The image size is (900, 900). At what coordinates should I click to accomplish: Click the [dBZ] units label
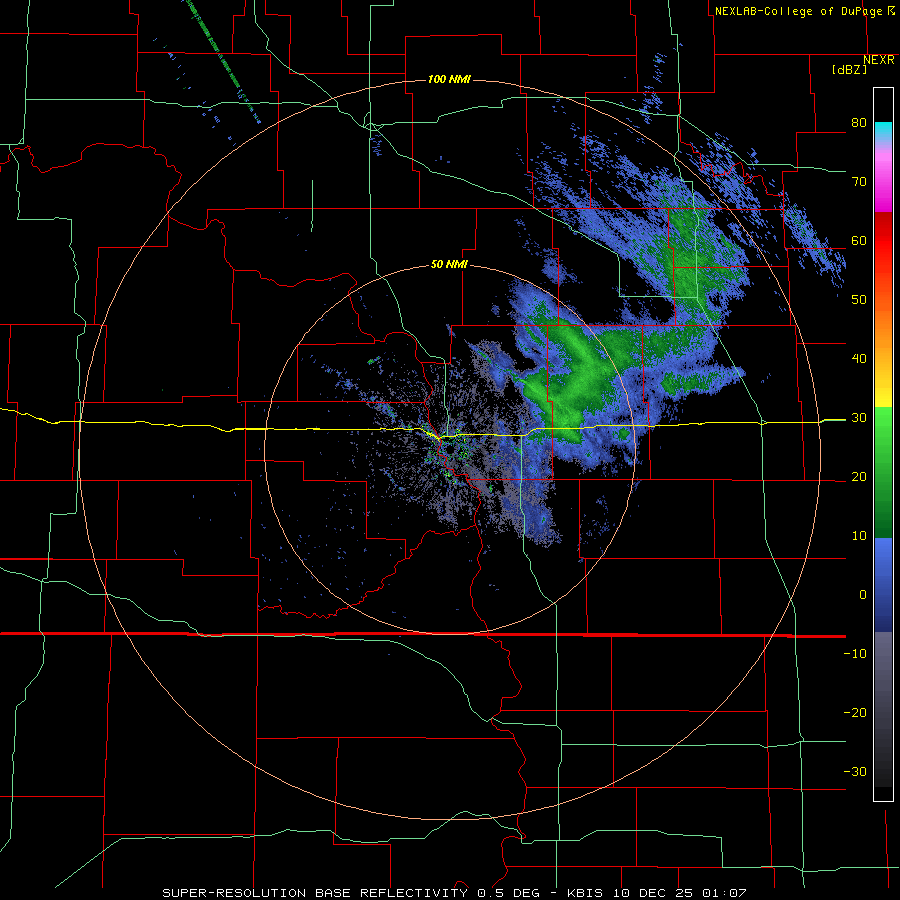pos(849,70)
